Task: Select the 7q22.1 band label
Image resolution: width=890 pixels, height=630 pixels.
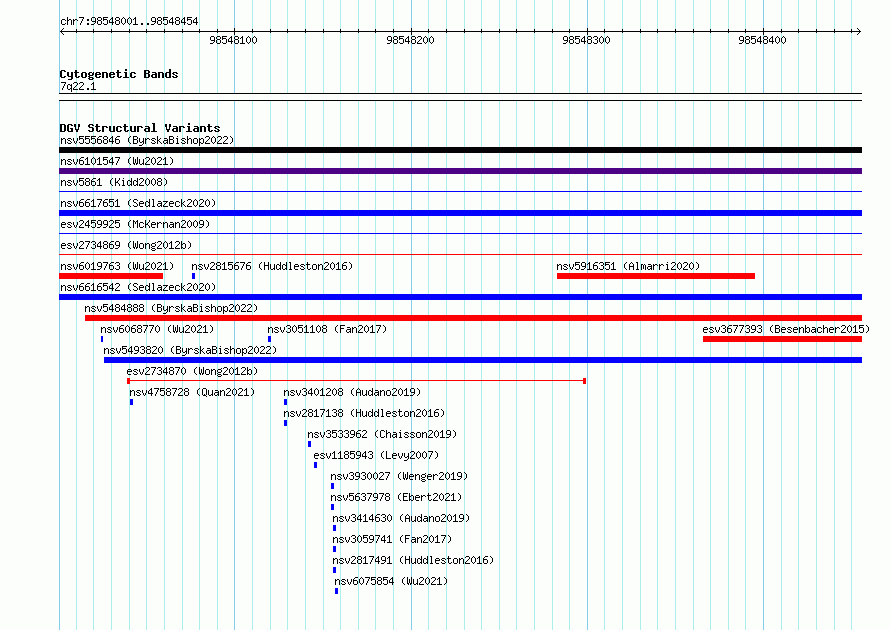Action: (78, 86)
